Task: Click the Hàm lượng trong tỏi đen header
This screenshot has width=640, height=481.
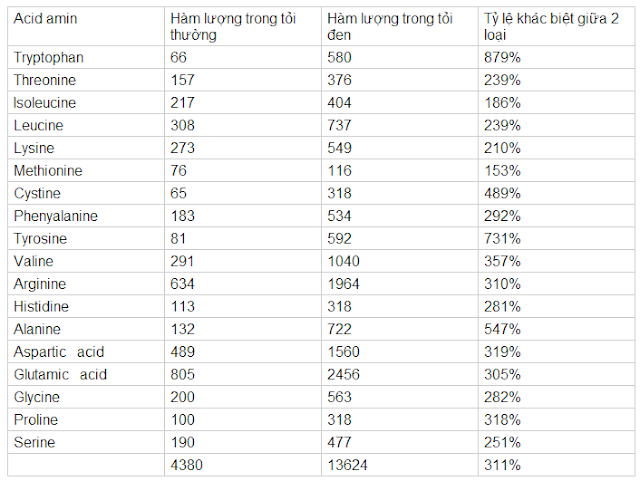Action: pyautogui.click(x=390, y=27)
